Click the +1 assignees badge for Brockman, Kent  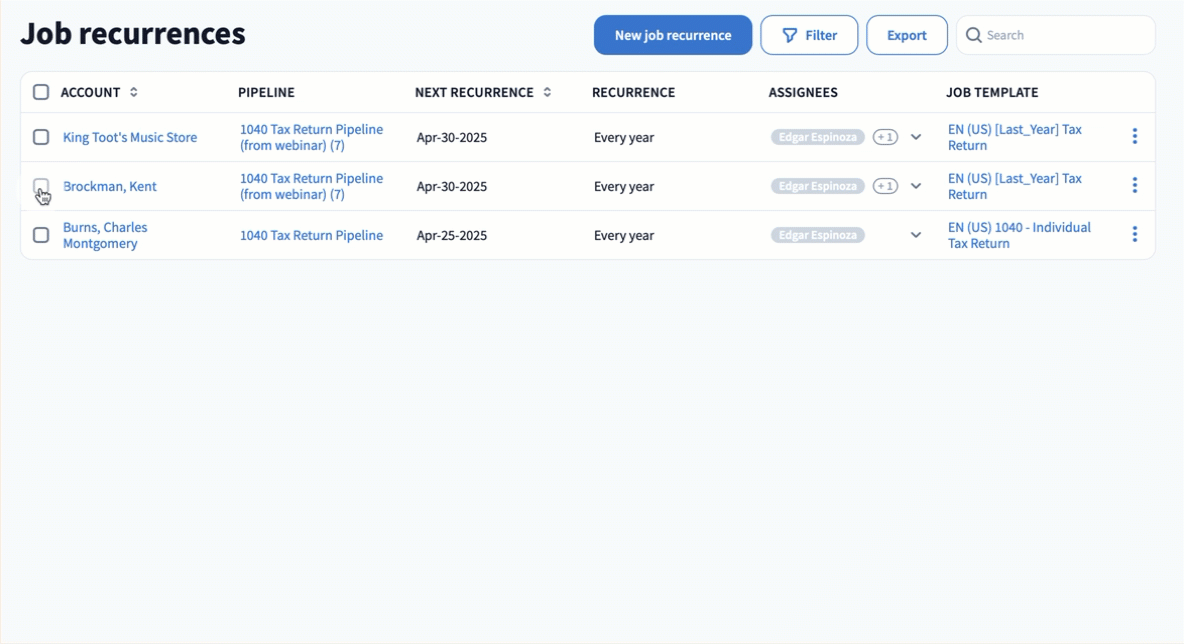click(885, 186)
